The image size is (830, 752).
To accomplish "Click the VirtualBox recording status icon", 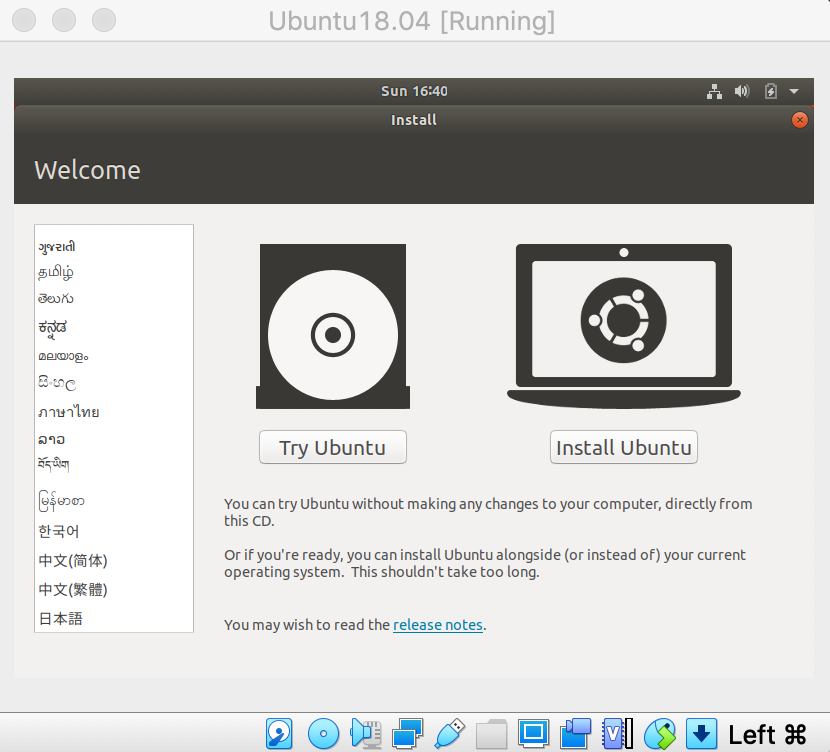I will coord(575,734).
